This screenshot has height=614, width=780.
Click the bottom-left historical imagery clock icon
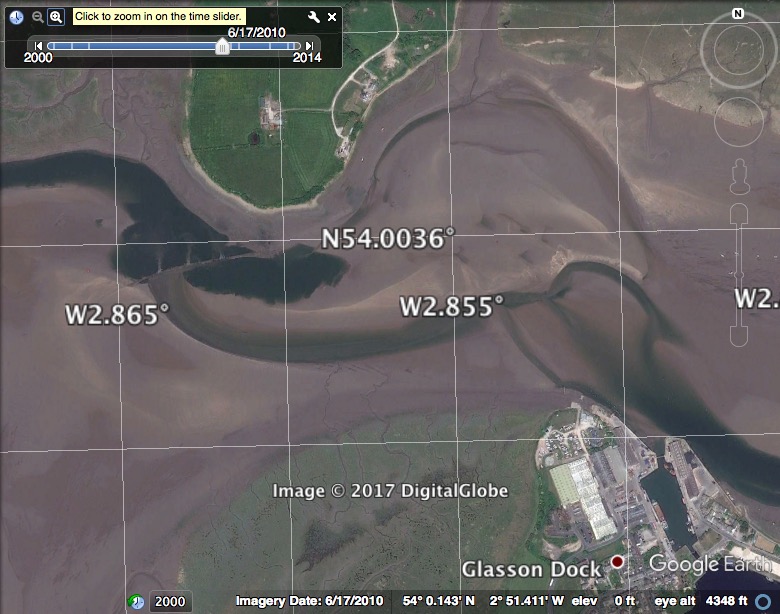(x=136, y=602)
